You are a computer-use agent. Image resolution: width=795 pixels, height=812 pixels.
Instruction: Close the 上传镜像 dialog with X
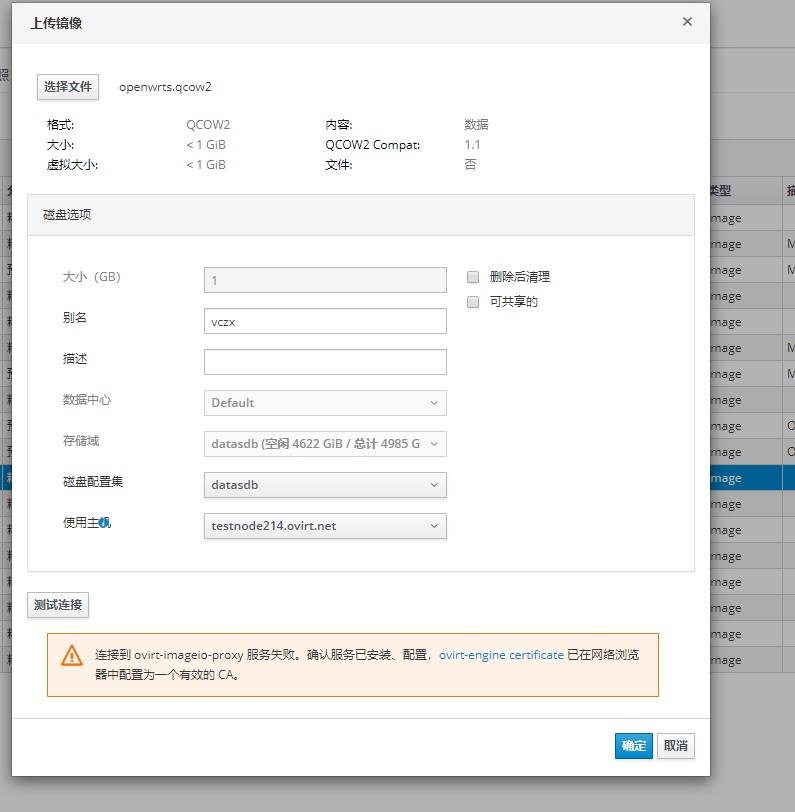687,22
